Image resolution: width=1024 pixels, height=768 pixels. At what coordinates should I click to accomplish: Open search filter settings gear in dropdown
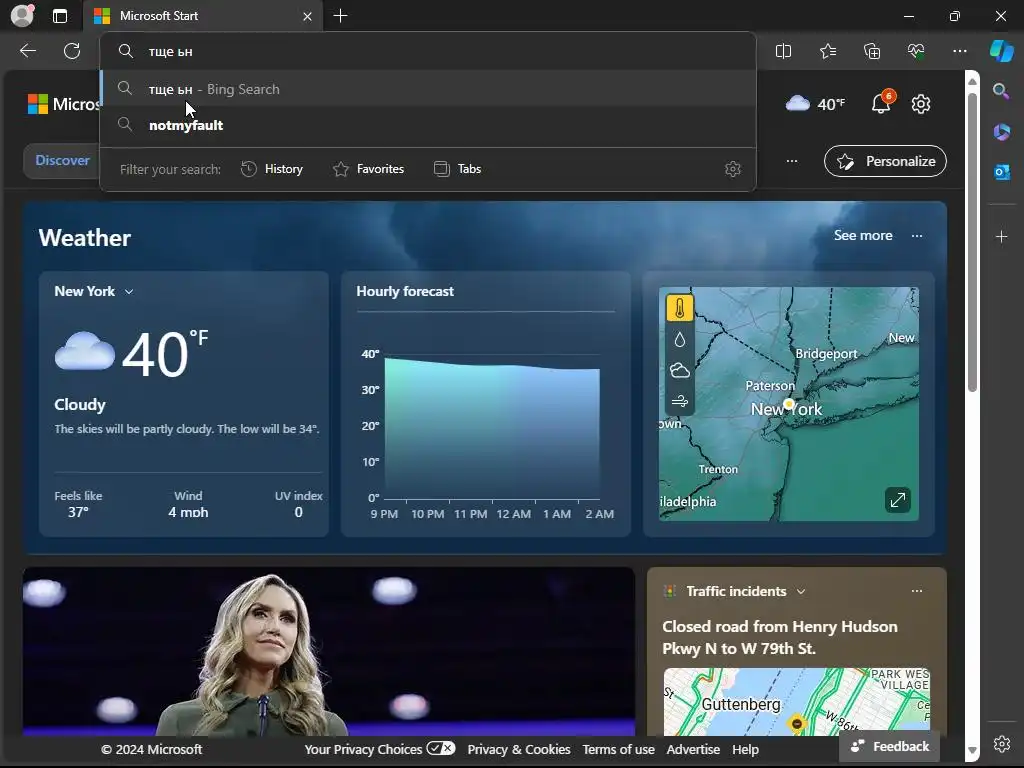(x=733, y=169)
